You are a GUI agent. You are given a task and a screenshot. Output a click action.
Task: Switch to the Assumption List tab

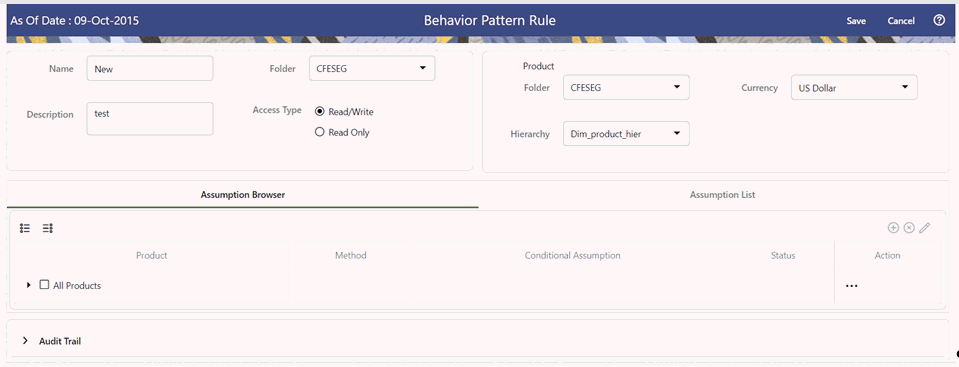[x=722, y=195]
